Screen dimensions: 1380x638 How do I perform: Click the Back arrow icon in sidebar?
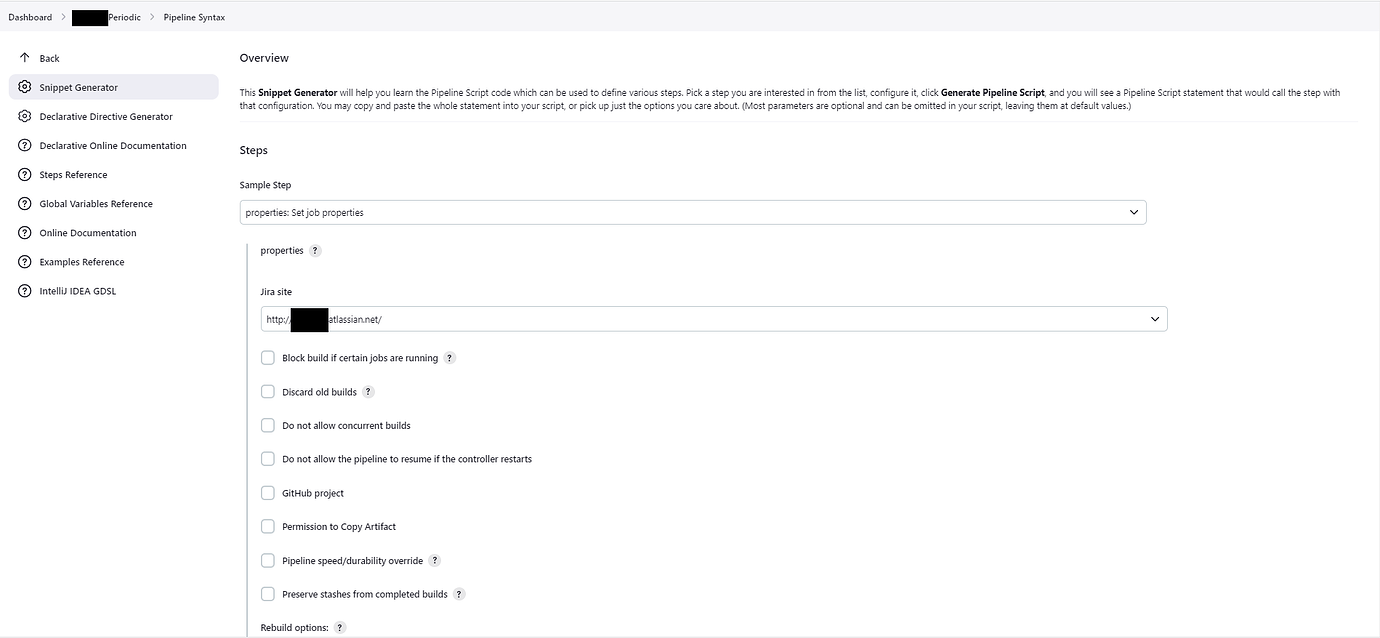pyautogui.click(x=25, y=58)
